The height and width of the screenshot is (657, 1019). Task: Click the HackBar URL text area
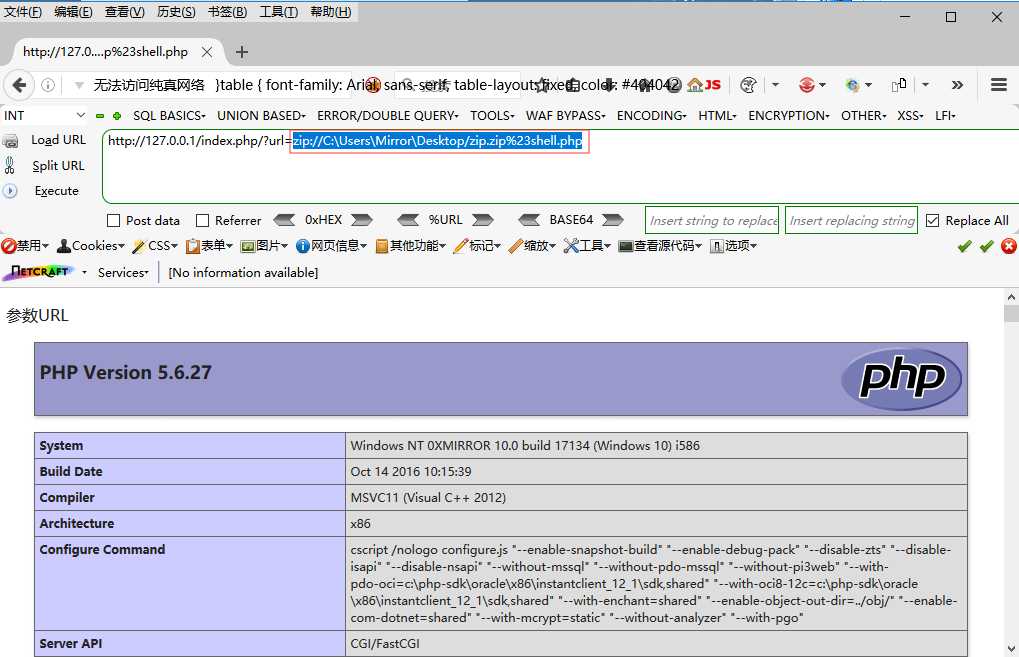[x=561, y=166]
